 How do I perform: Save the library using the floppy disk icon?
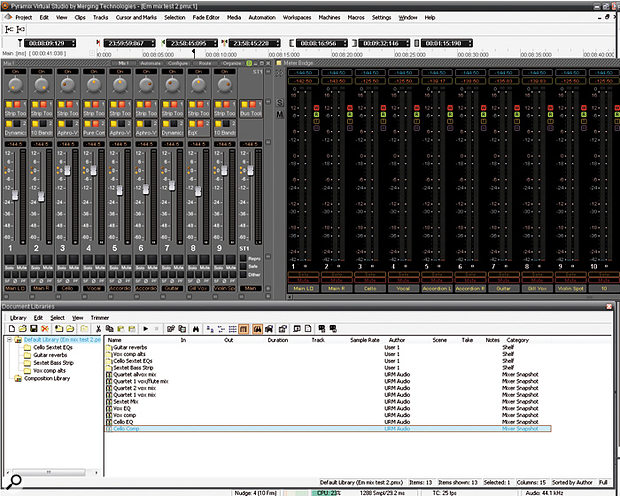[x=34, y=329]
